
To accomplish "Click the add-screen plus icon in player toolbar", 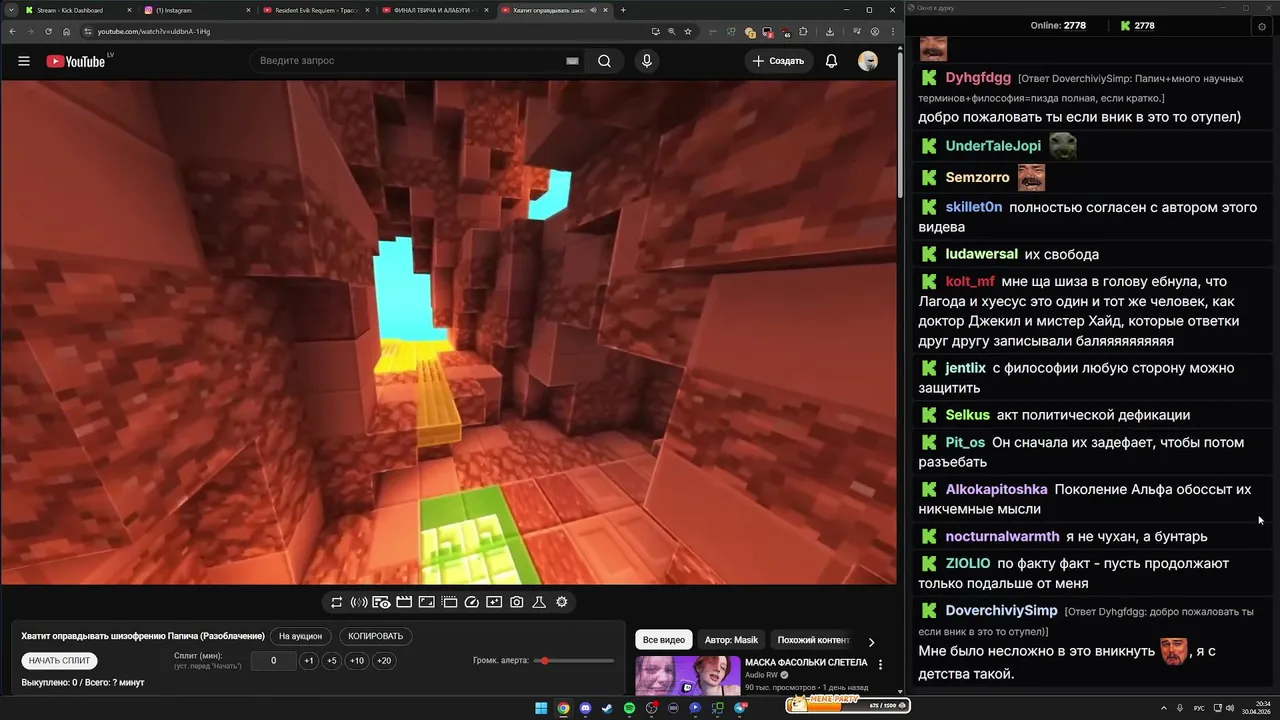I will point(494,602).
